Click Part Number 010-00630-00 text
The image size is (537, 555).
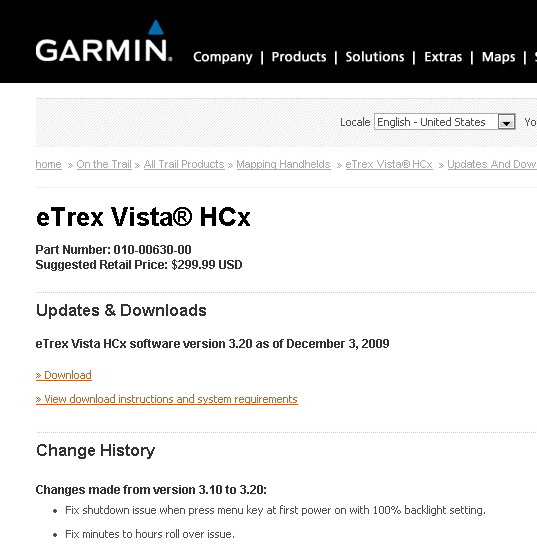tap(113, 250)
